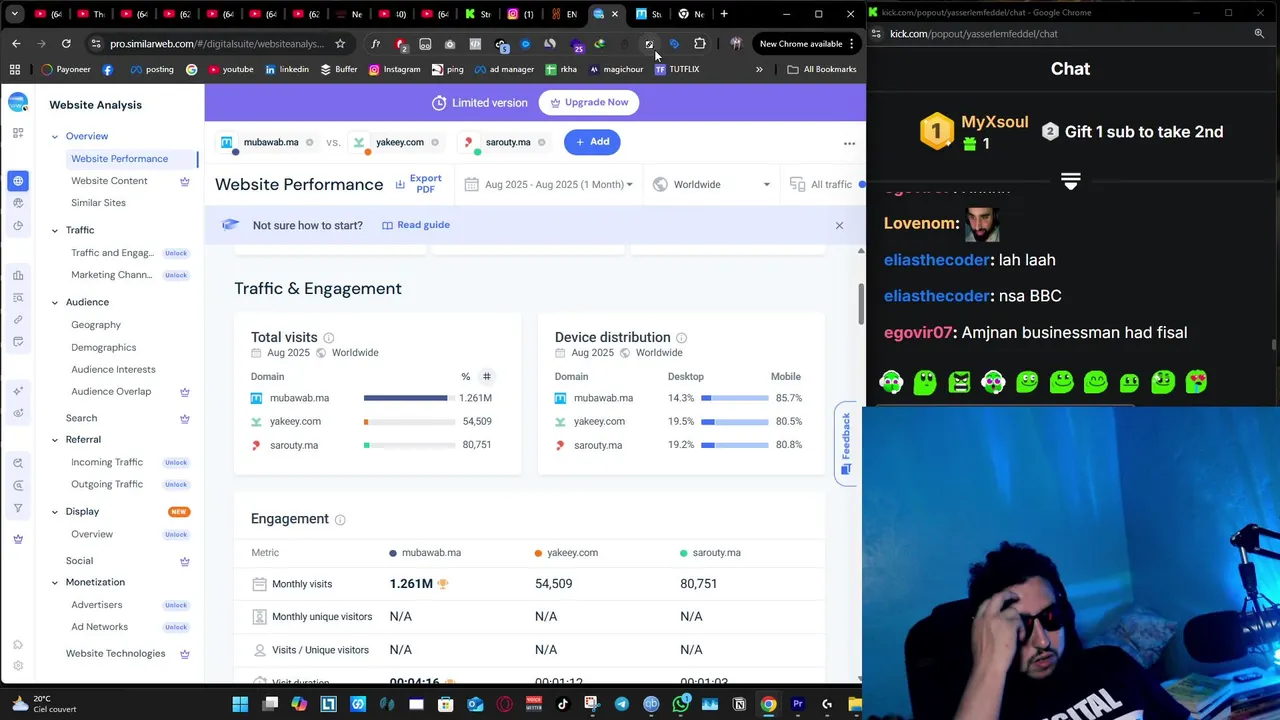Open the Windows Start button
This screenshot has width=1280, height=720.
(240, 704)
